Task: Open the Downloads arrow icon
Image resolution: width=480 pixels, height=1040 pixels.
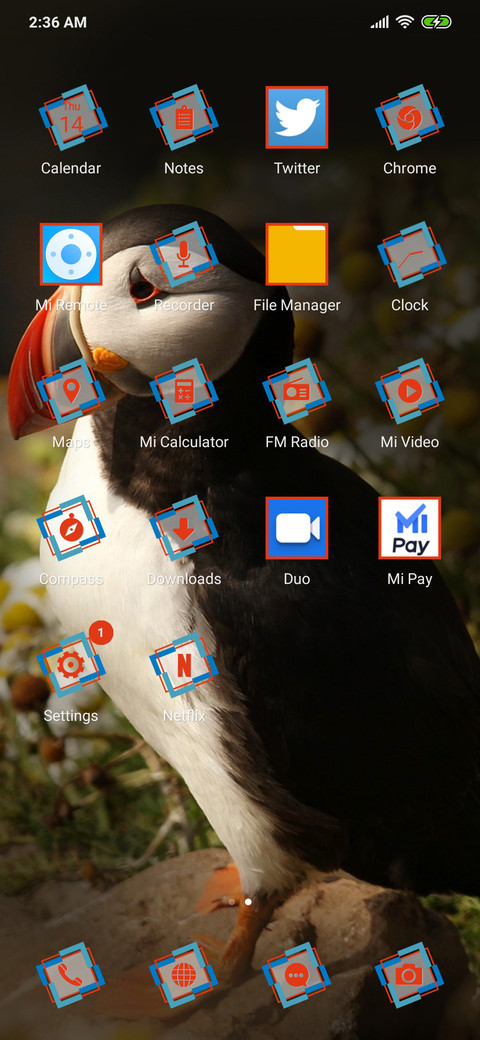Action: pyautogui.click(x=184, y=528)
